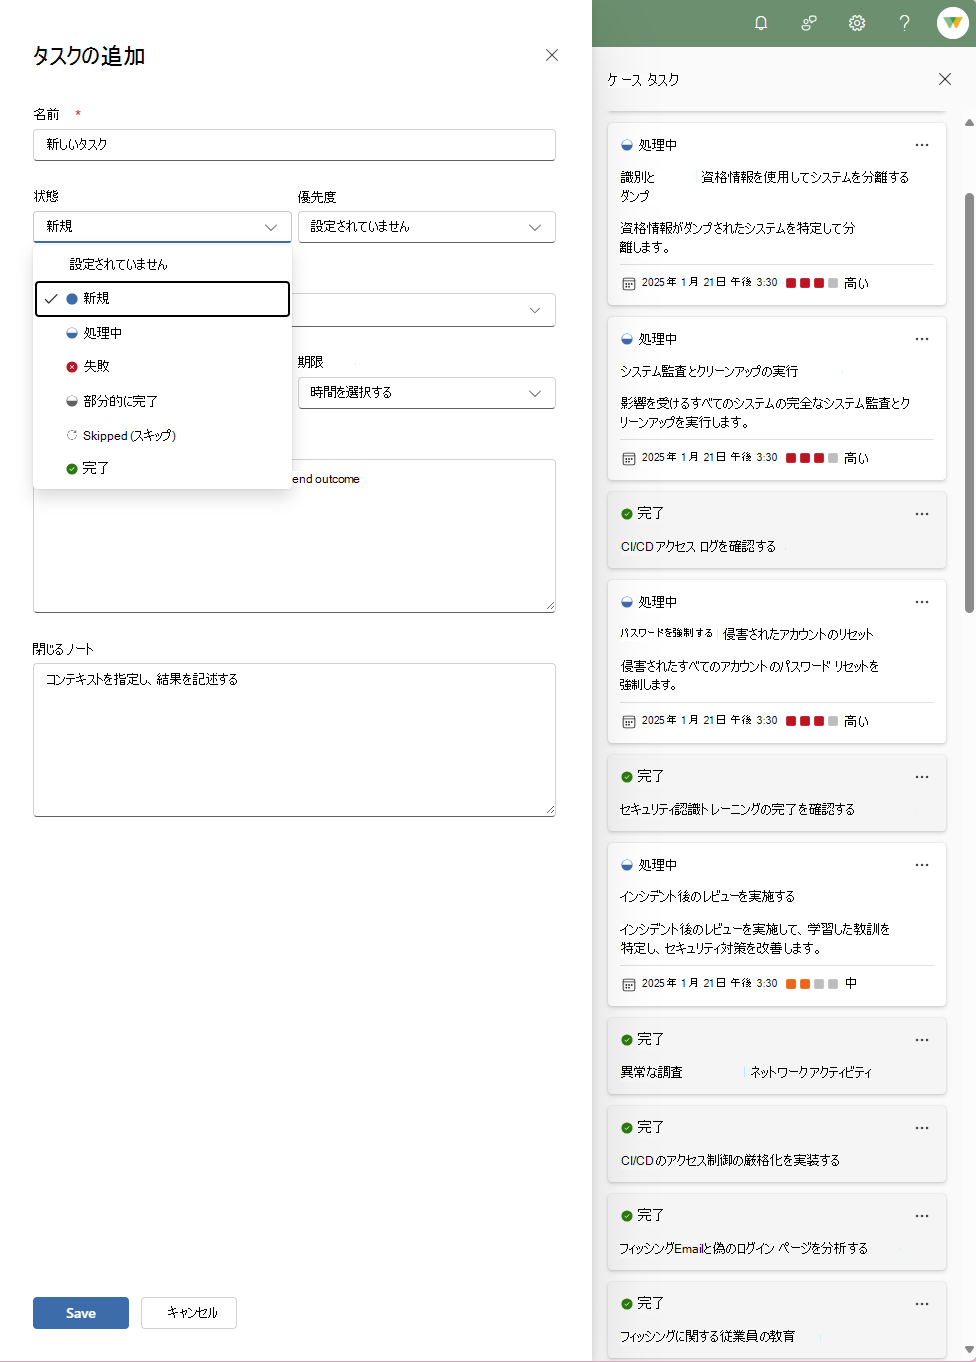Viewport: 976px width, 1362px height.
Task: Open more options for インシデント後のレビューを実施する task
Action: point(922,865)
